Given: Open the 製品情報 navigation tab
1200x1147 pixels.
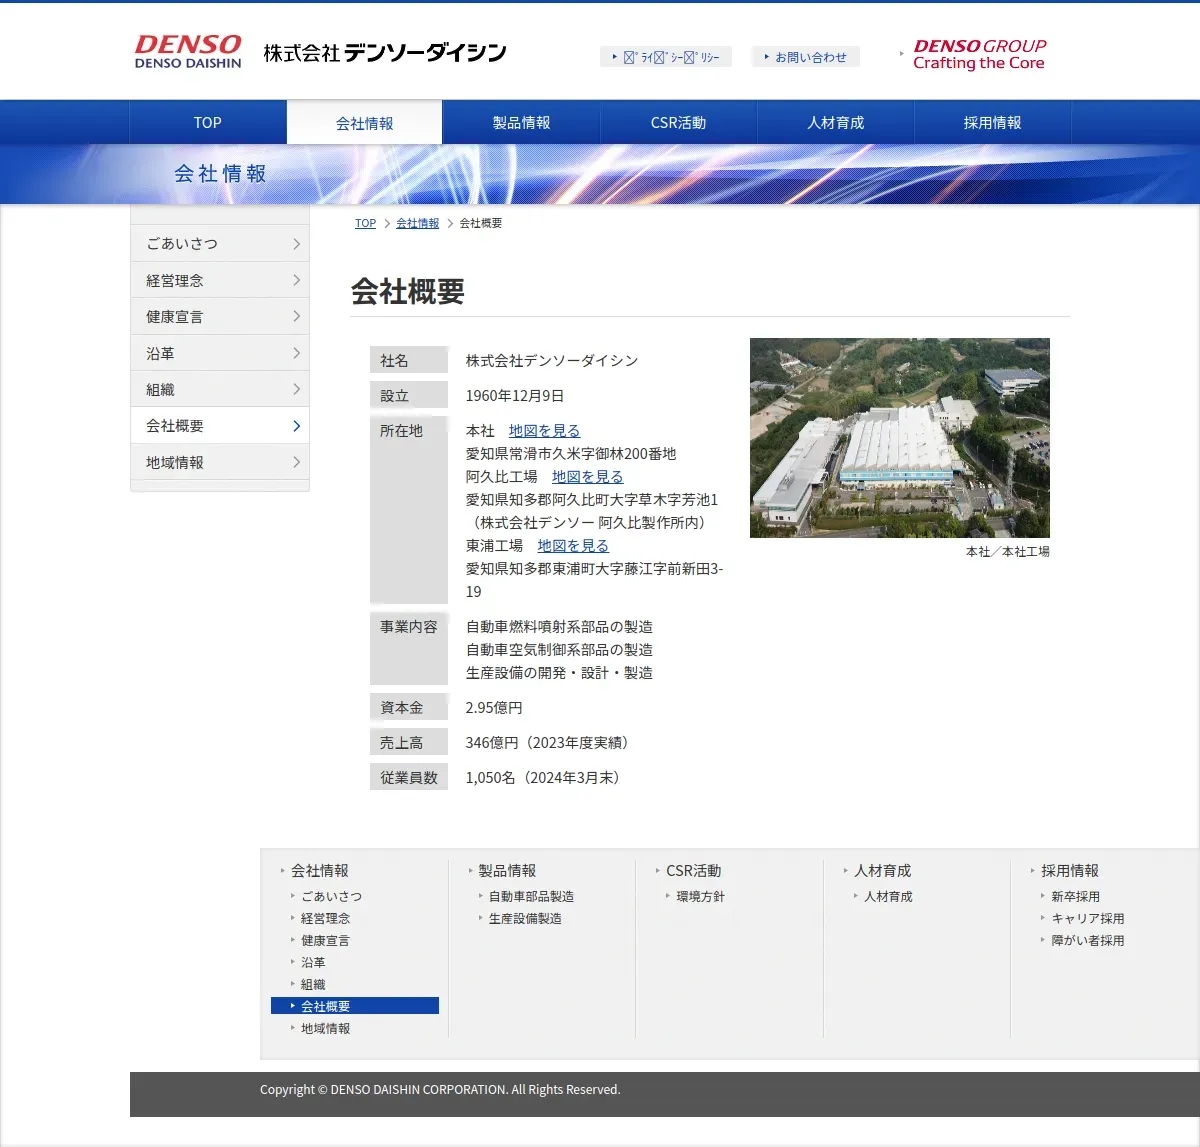Looking at the screenshot, I should tap(521, 123).
